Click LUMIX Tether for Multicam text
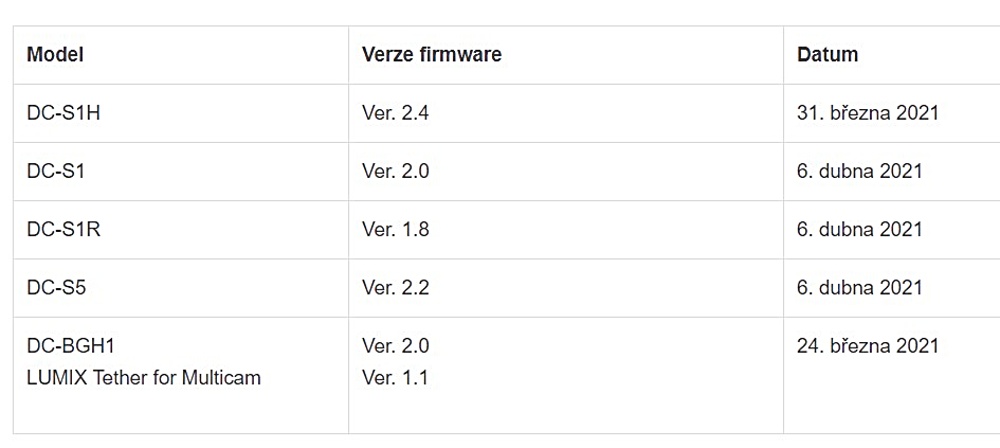 [143, 378]
